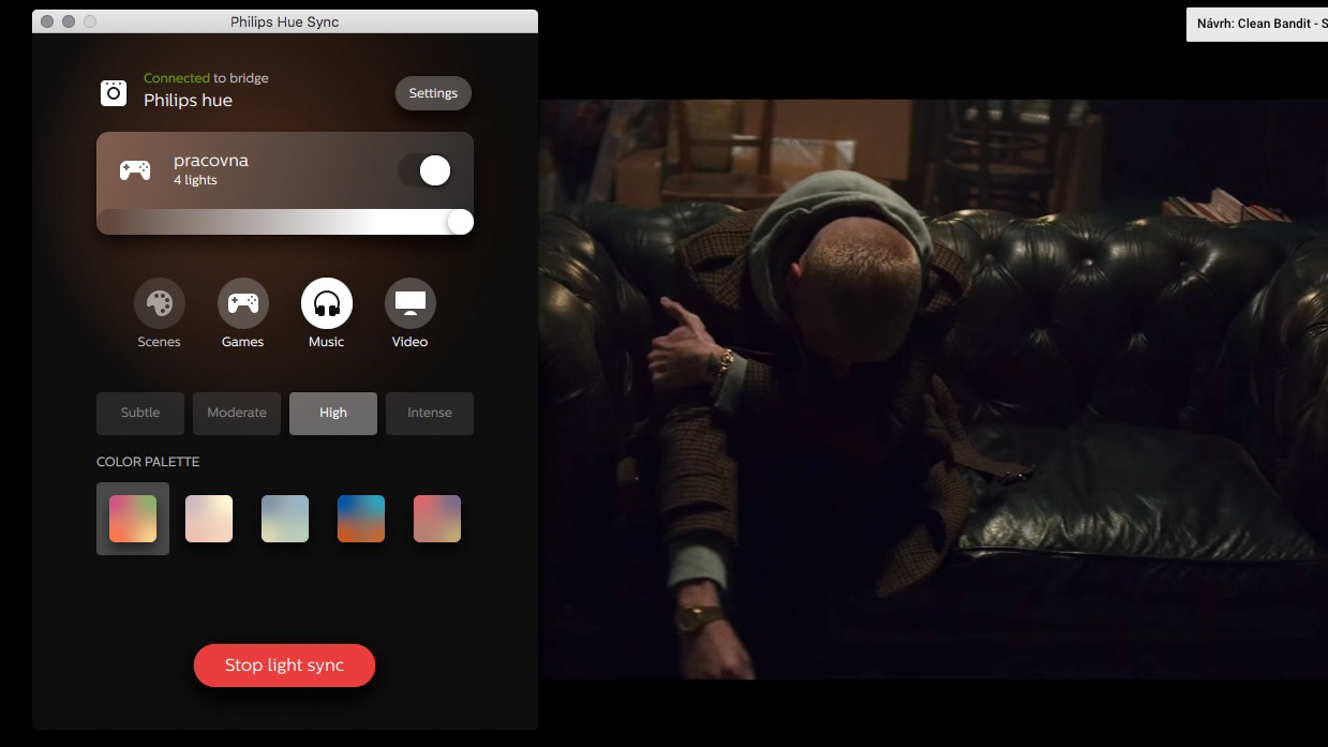Close the Philips Hue Sync window
1328x747 pixels.
pos(47,21)
